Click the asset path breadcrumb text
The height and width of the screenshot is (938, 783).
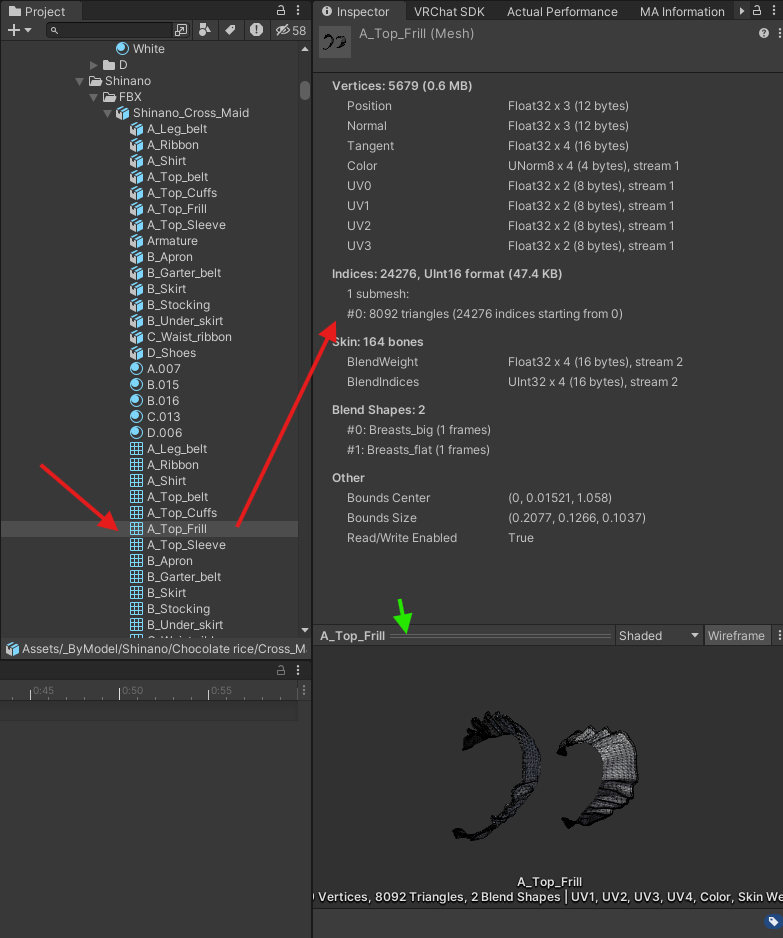(163, 649)
